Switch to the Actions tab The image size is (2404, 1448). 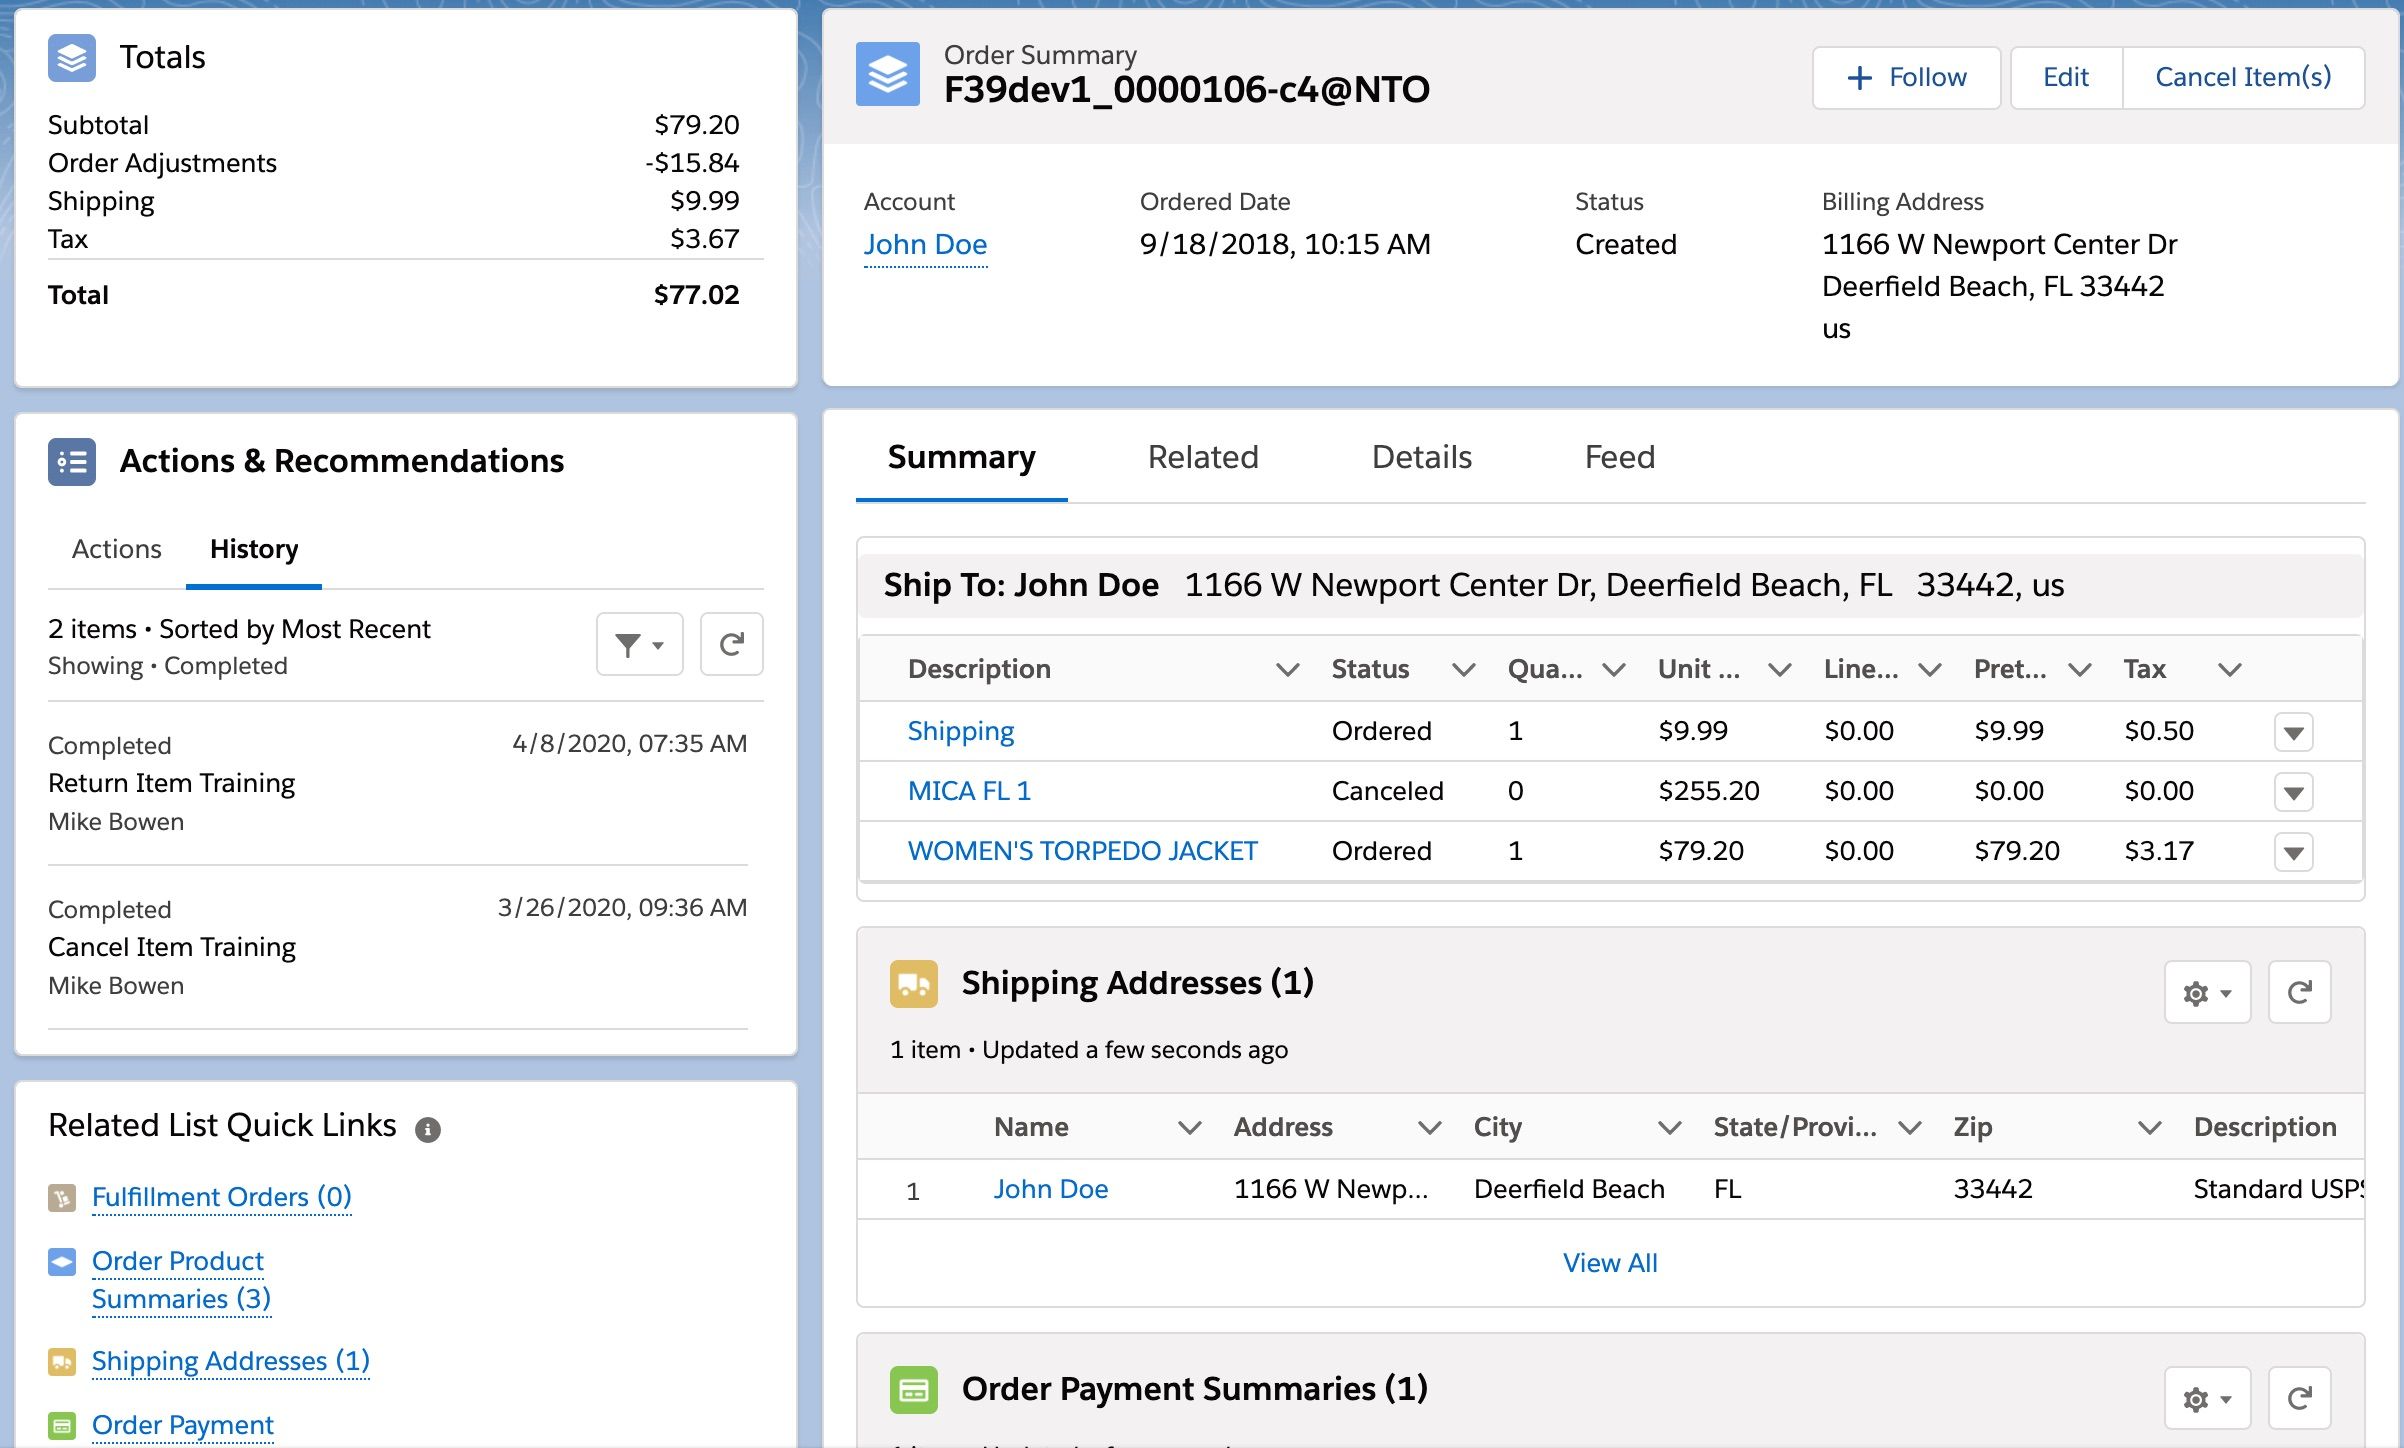[116, 549]
